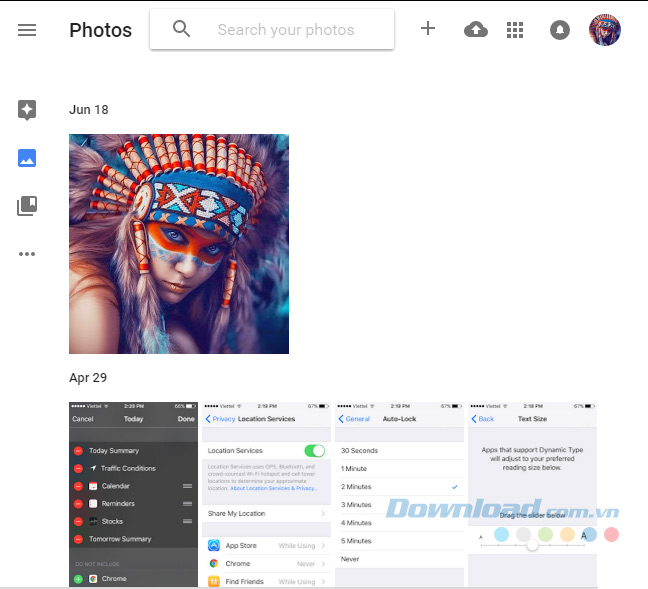
Task: Open the Jun 18 headdress photo
Action: (x=179, y=244)
